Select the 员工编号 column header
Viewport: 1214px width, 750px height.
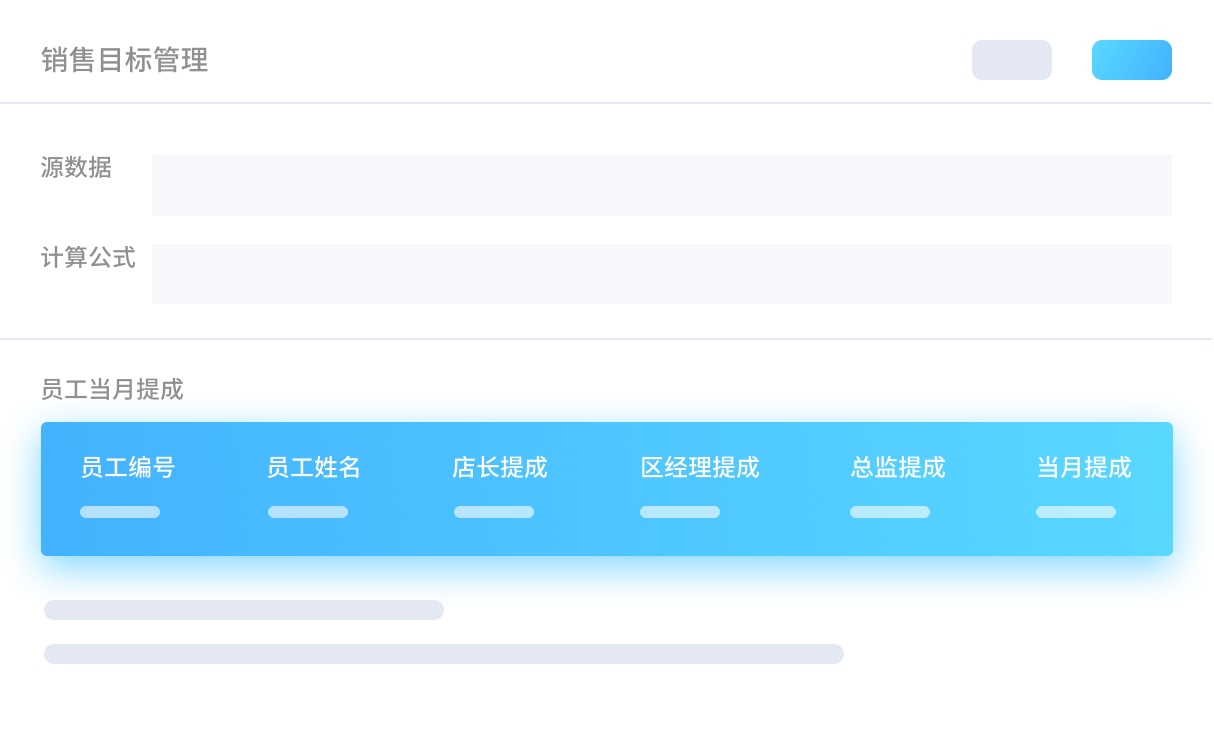point(128,467)
